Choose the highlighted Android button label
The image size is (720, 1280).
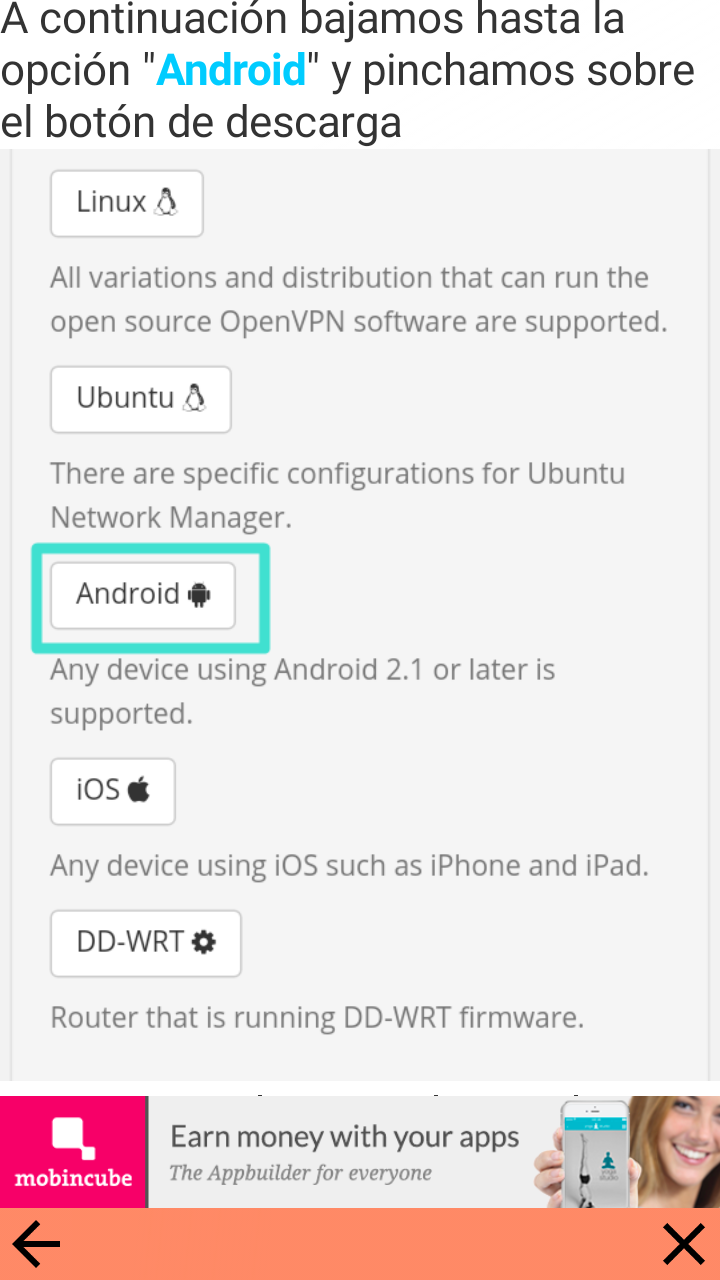coord(128,594)
